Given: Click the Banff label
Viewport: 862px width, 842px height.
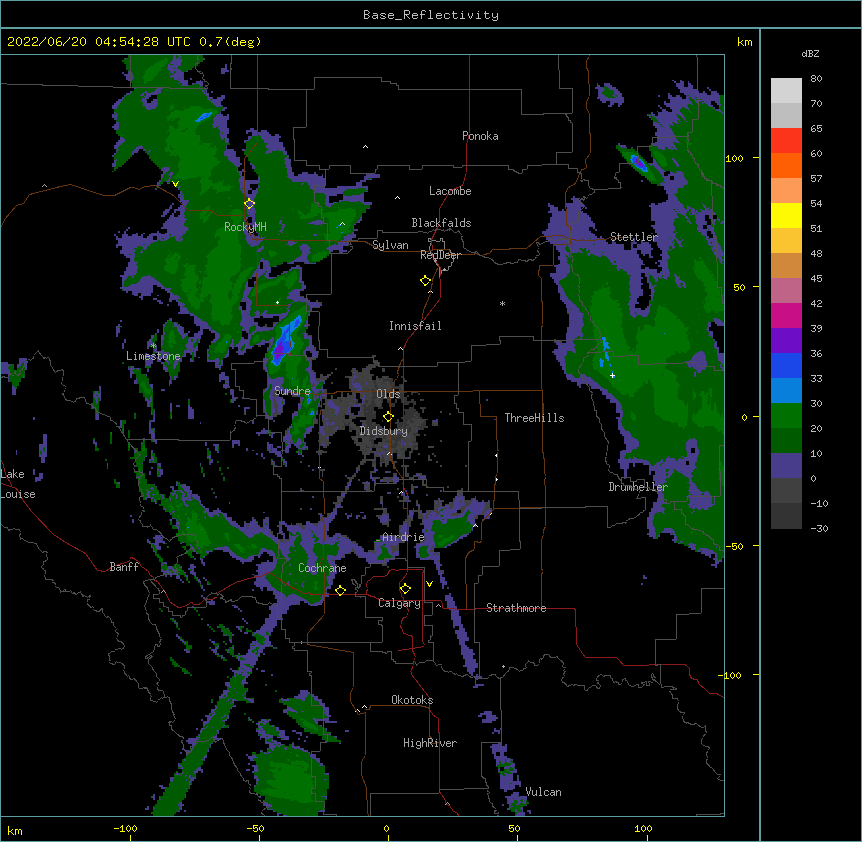Looking at the screenshot, I should click(x=124, y=567).
